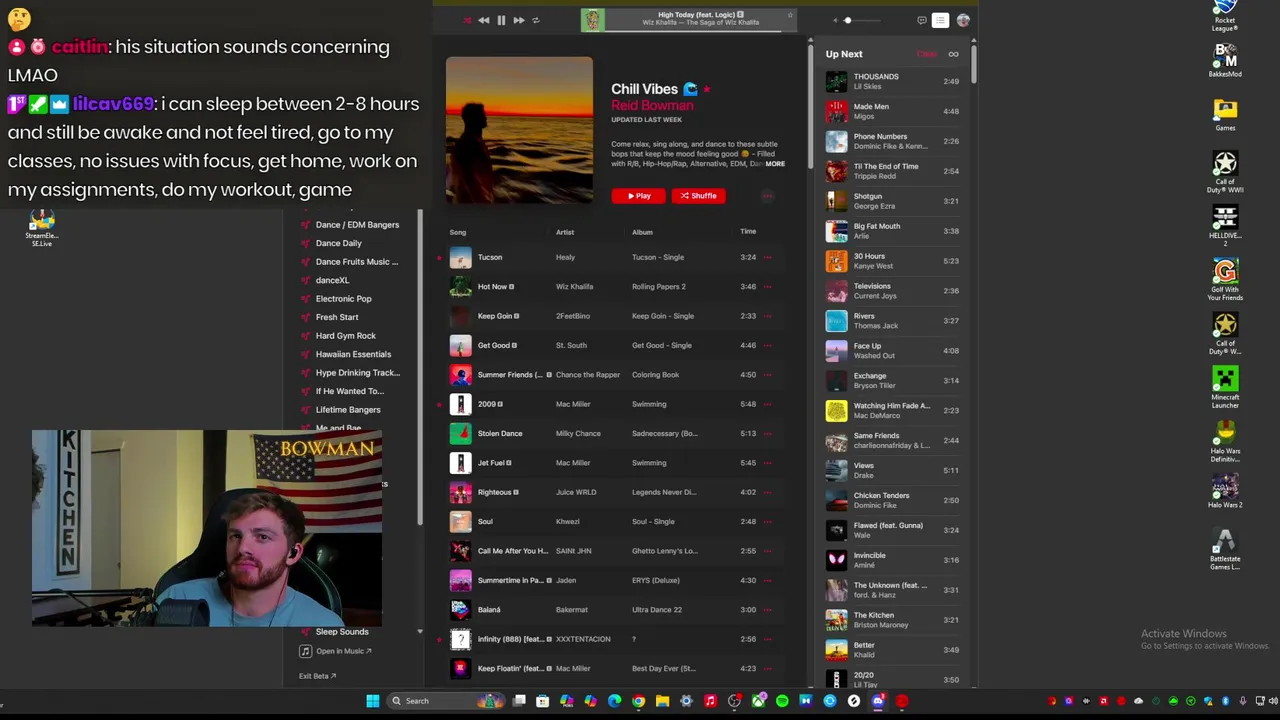Sort the track list by Time column
The height and width of the screenshot is (720, 1280).
tap(748, 231)
